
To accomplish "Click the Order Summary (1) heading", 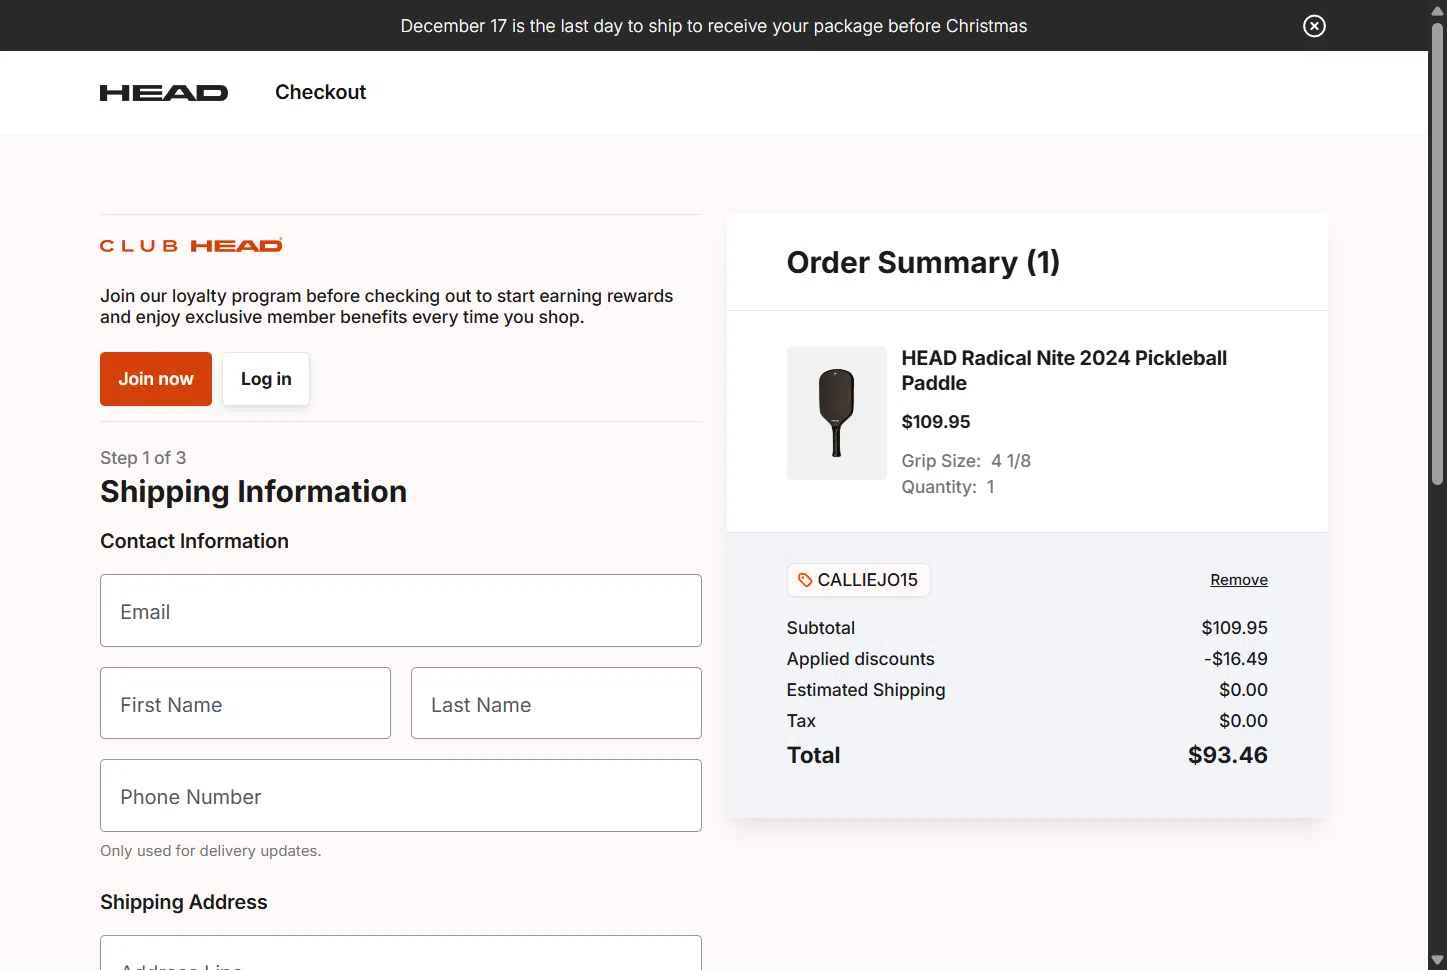I will (x=923, y=262).
